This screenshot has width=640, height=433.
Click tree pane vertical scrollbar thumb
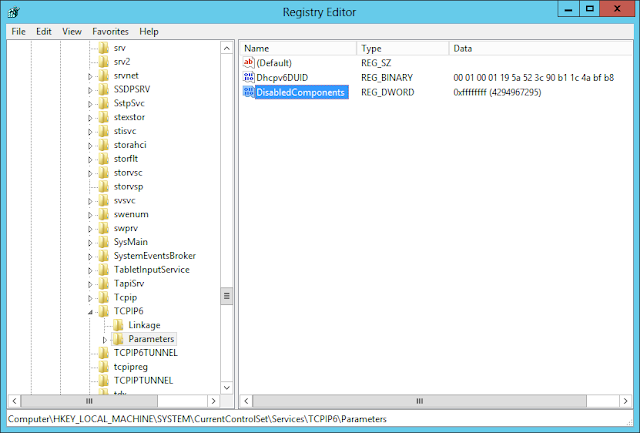(x=227, y=296)
